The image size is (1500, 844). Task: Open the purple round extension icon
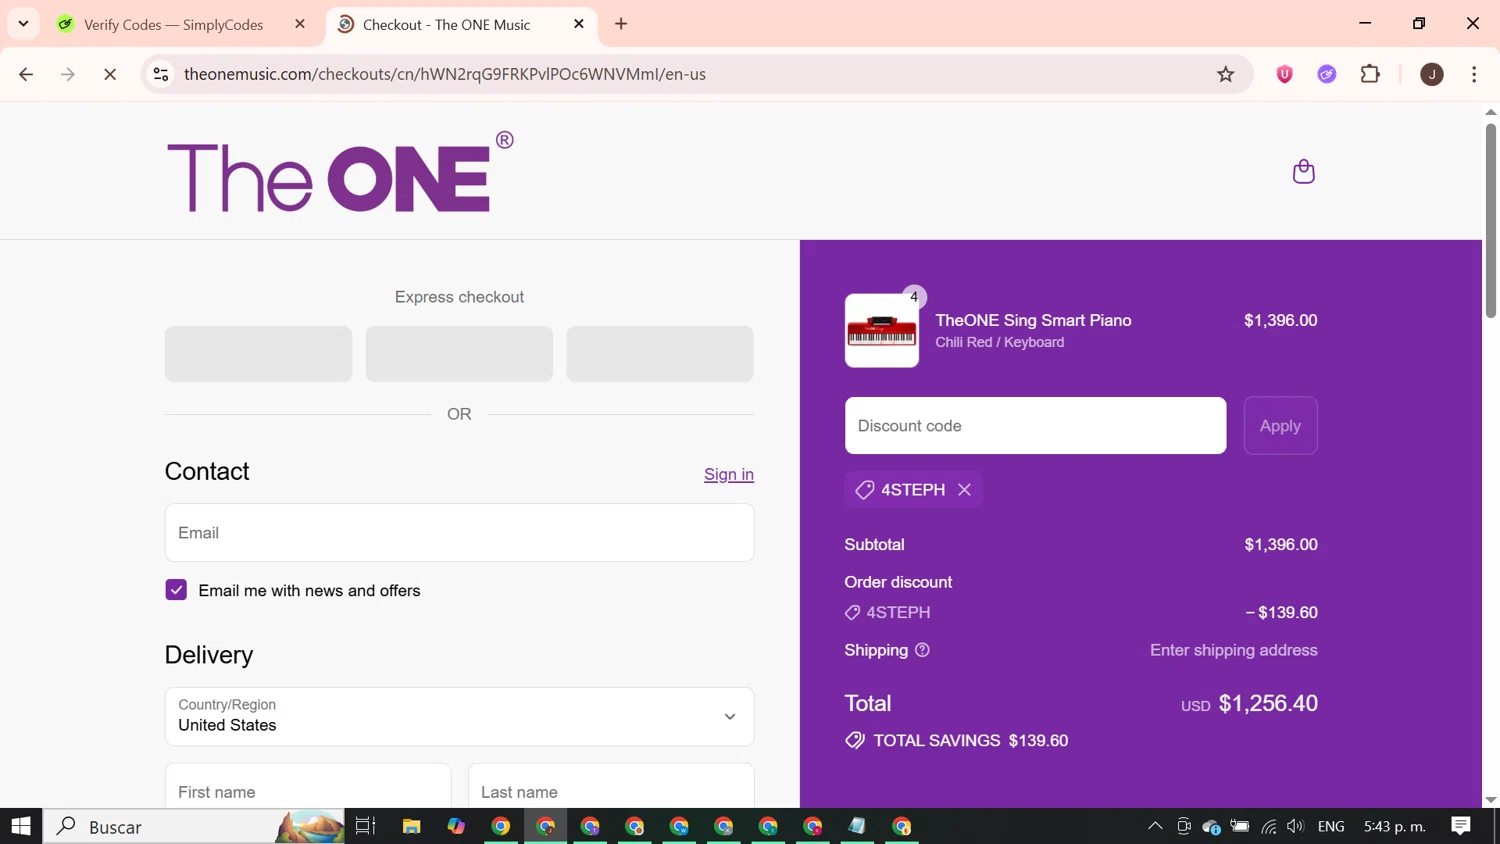[1327, 74]
